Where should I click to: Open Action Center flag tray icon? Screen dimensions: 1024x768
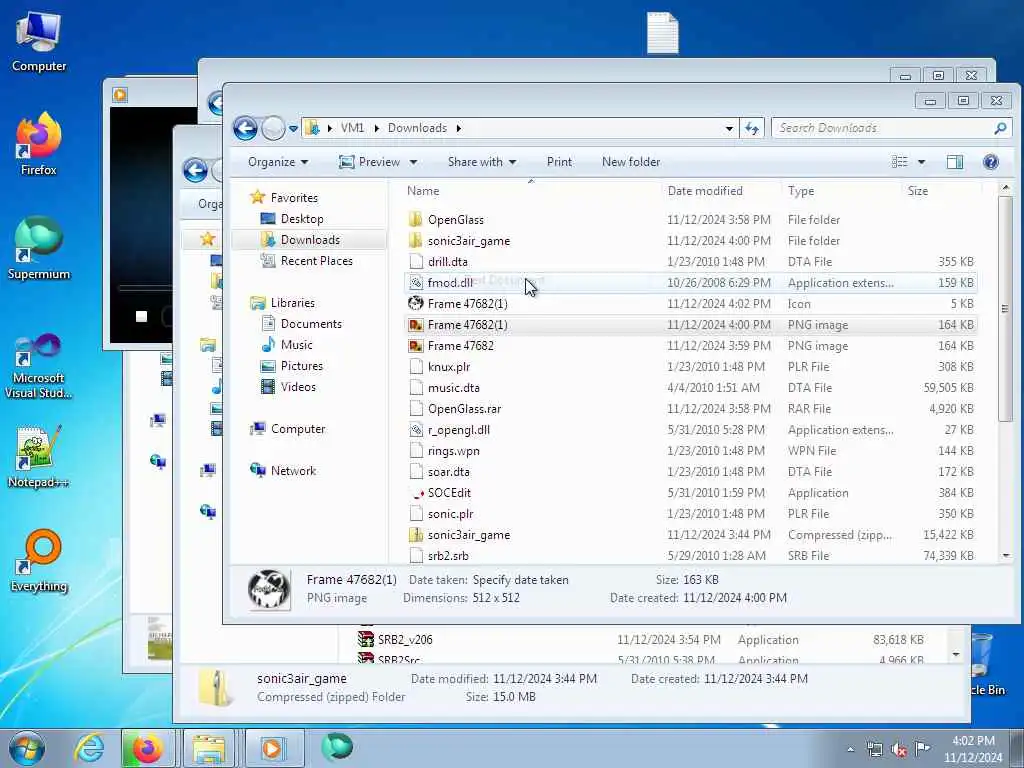point(922,749)
